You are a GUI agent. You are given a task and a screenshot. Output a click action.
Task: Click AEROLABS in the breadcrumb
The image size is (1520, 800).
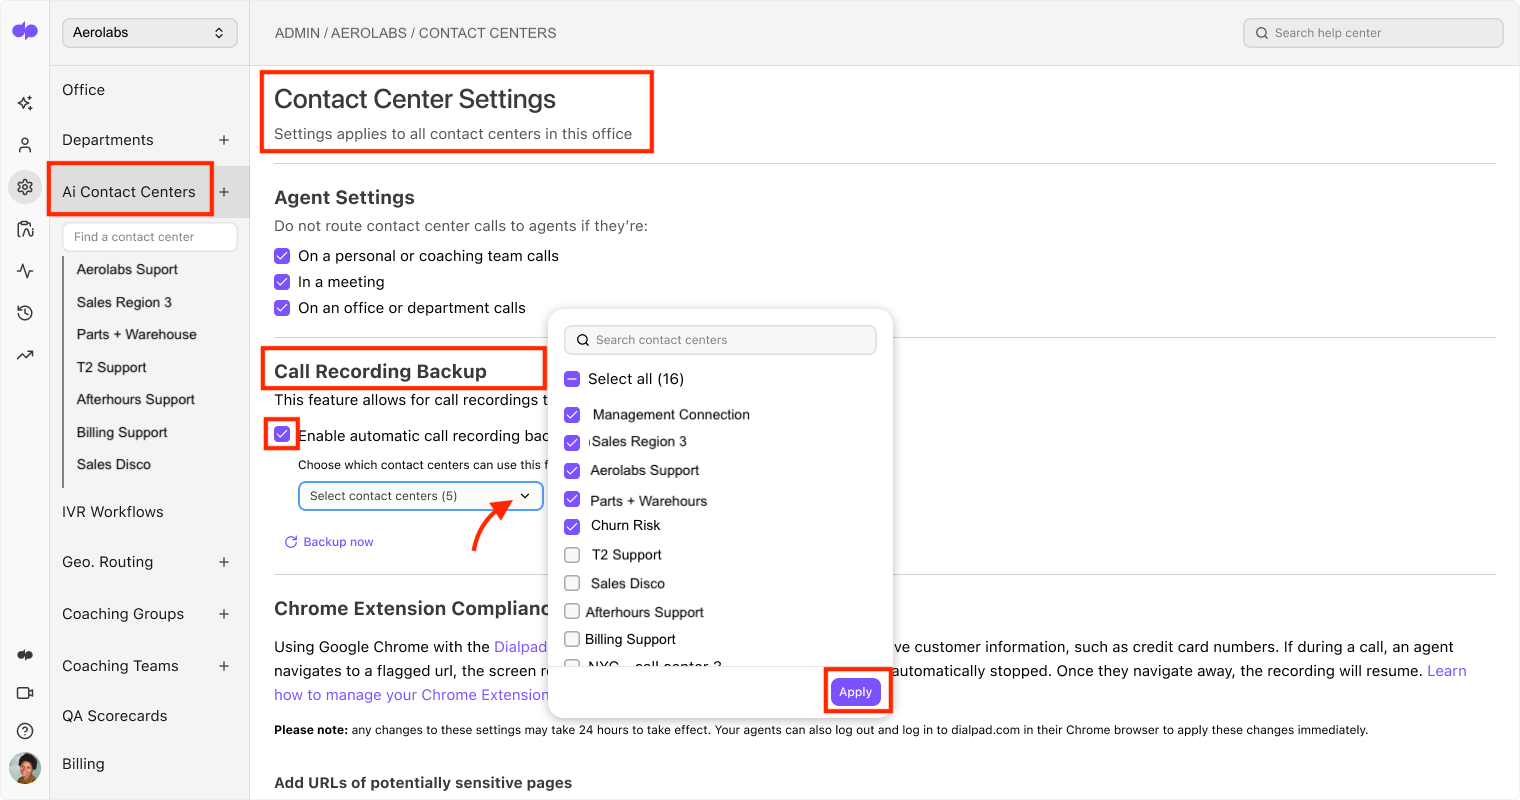pyautogui.click(x=369, y=33)
